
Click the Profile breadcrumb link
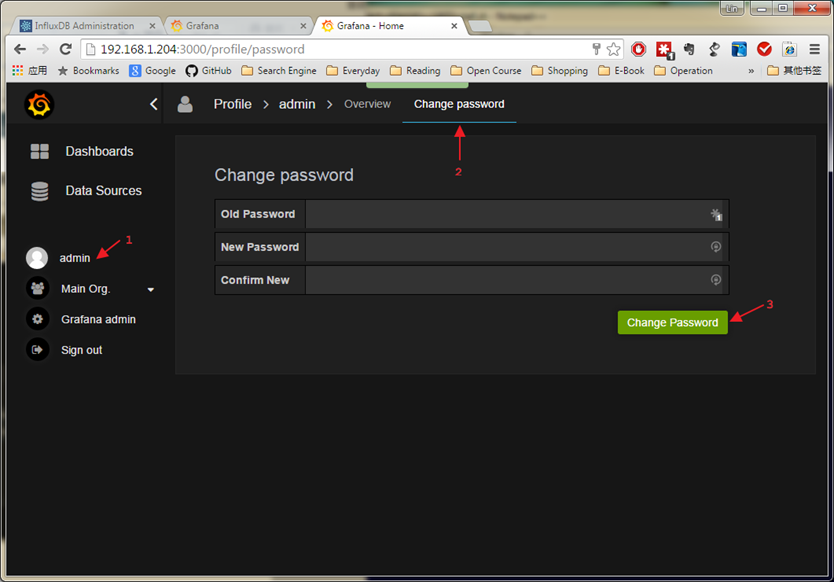pyautogui.click(x=232, y=104)
